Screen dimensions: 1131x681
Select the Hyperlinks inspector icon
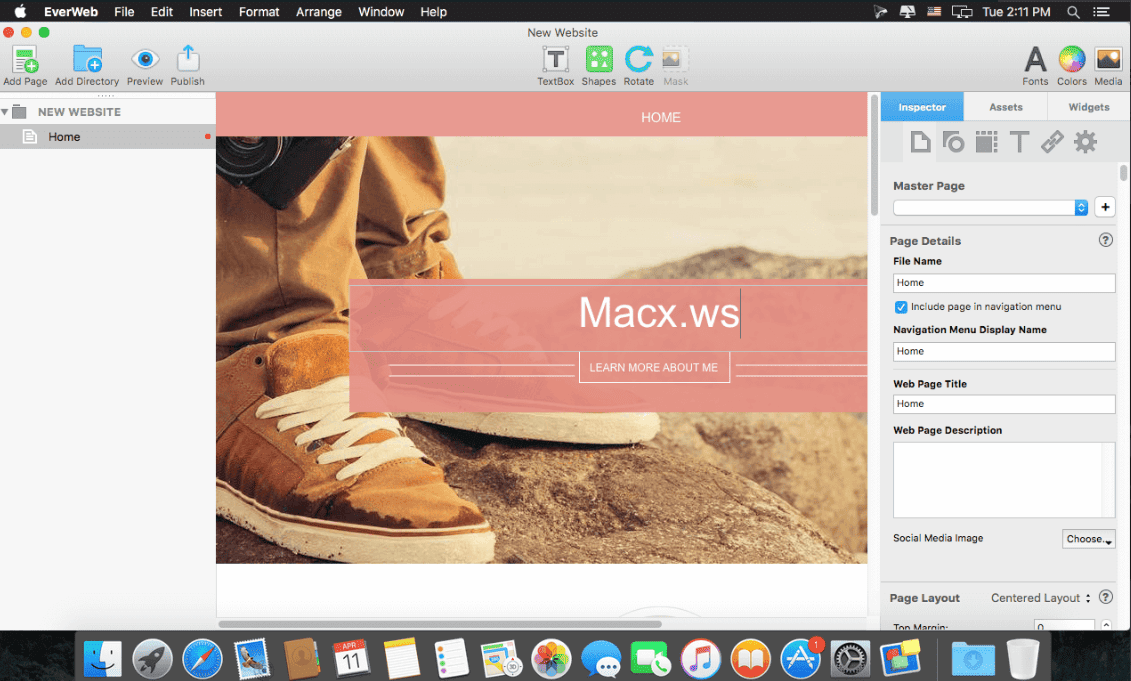click(1052, 142)
